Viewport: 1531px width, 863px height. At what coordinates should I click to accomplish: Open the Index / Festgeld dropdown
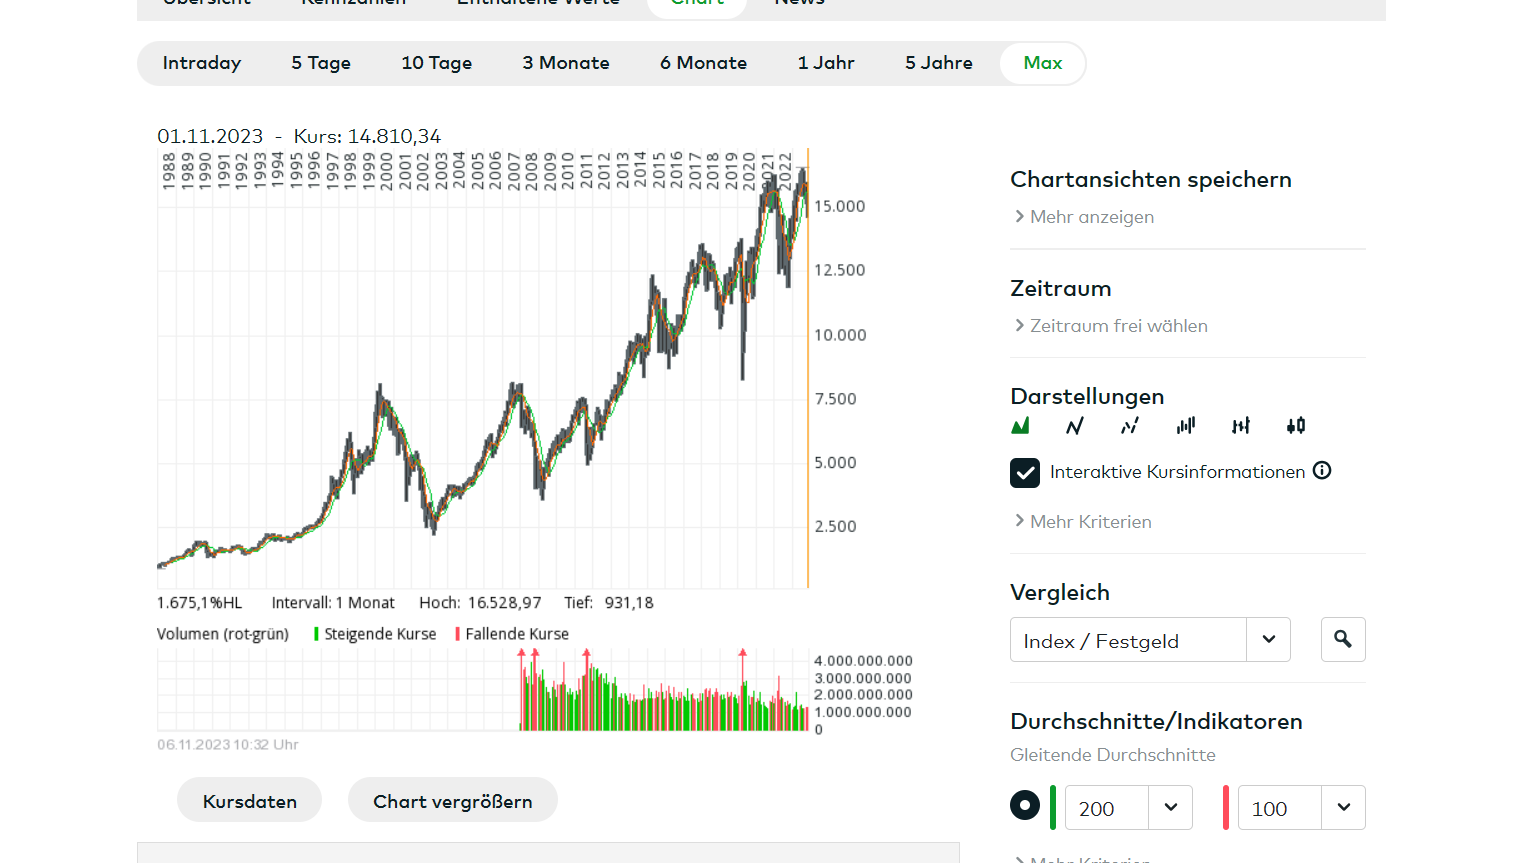(1150, 640)
